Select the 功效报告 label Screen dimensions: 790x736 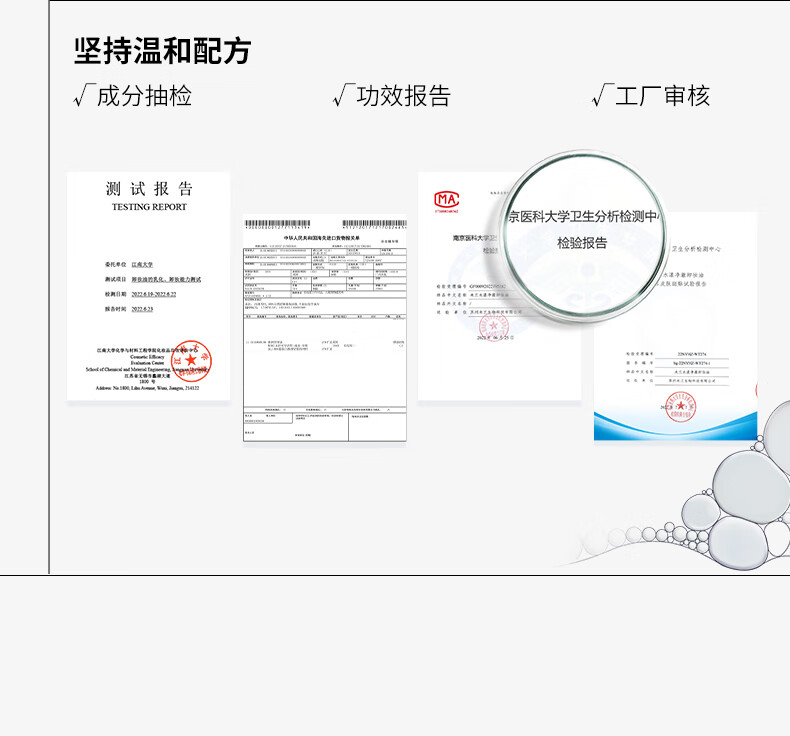click(x=404, y=96)
